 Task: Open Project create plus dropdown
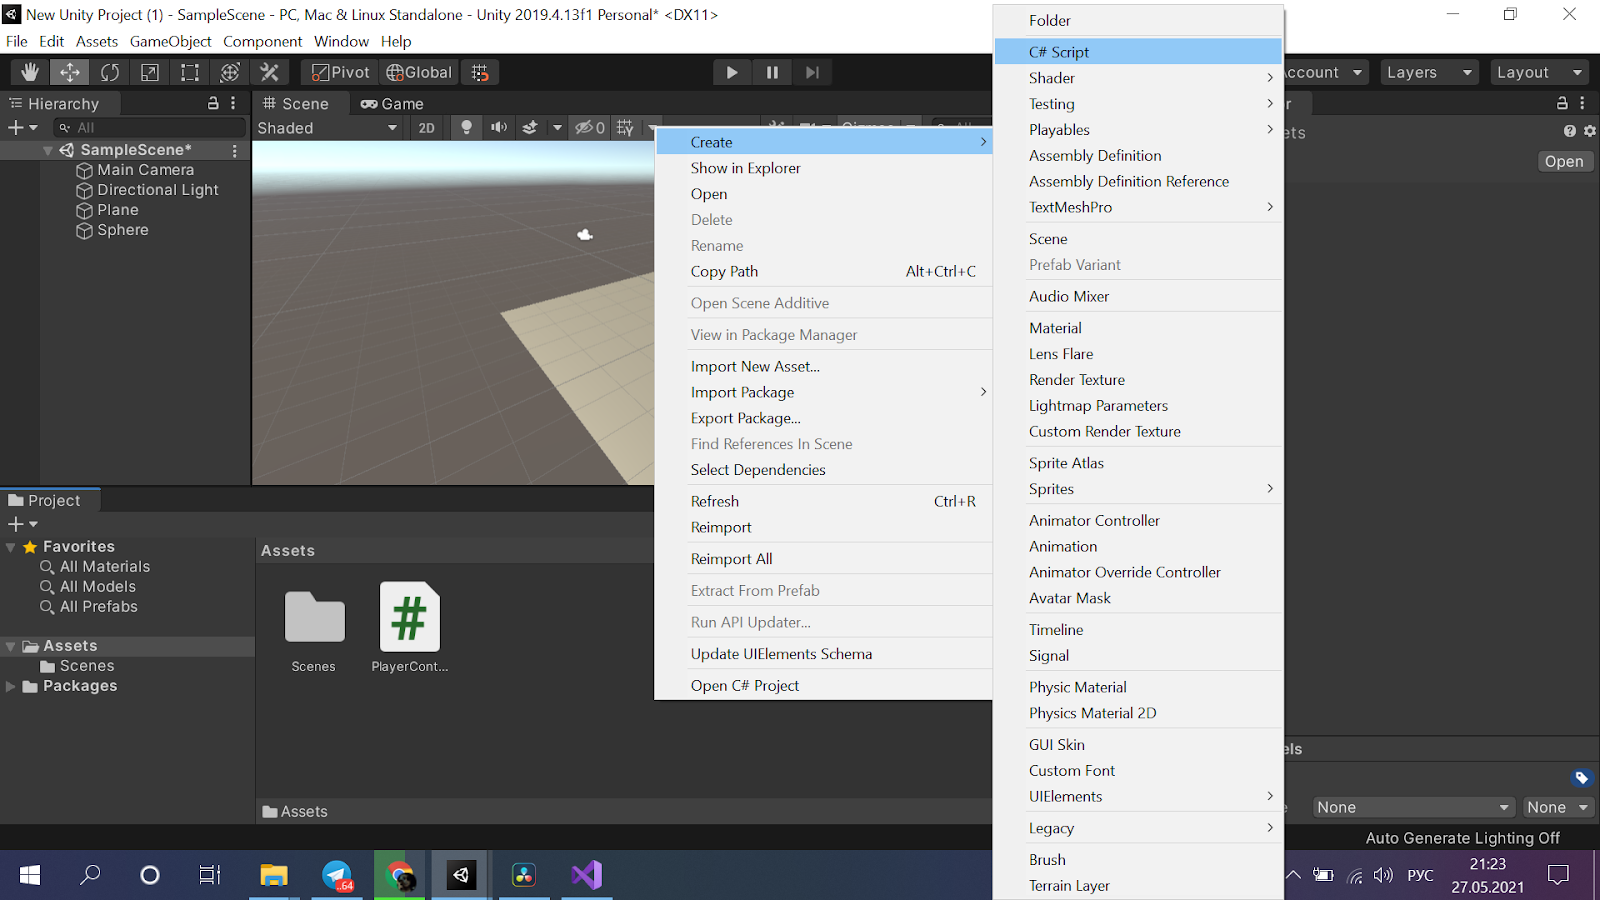point(22,524)
